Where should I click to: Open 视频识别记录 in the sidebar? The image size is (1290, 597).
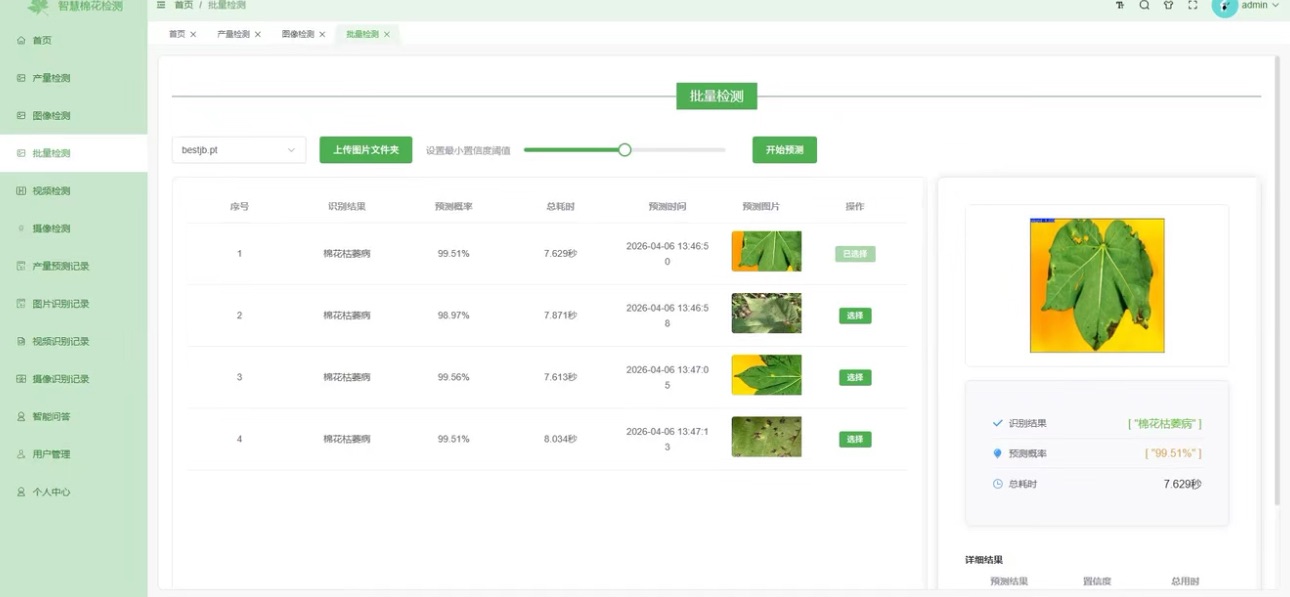coord(74,341)
